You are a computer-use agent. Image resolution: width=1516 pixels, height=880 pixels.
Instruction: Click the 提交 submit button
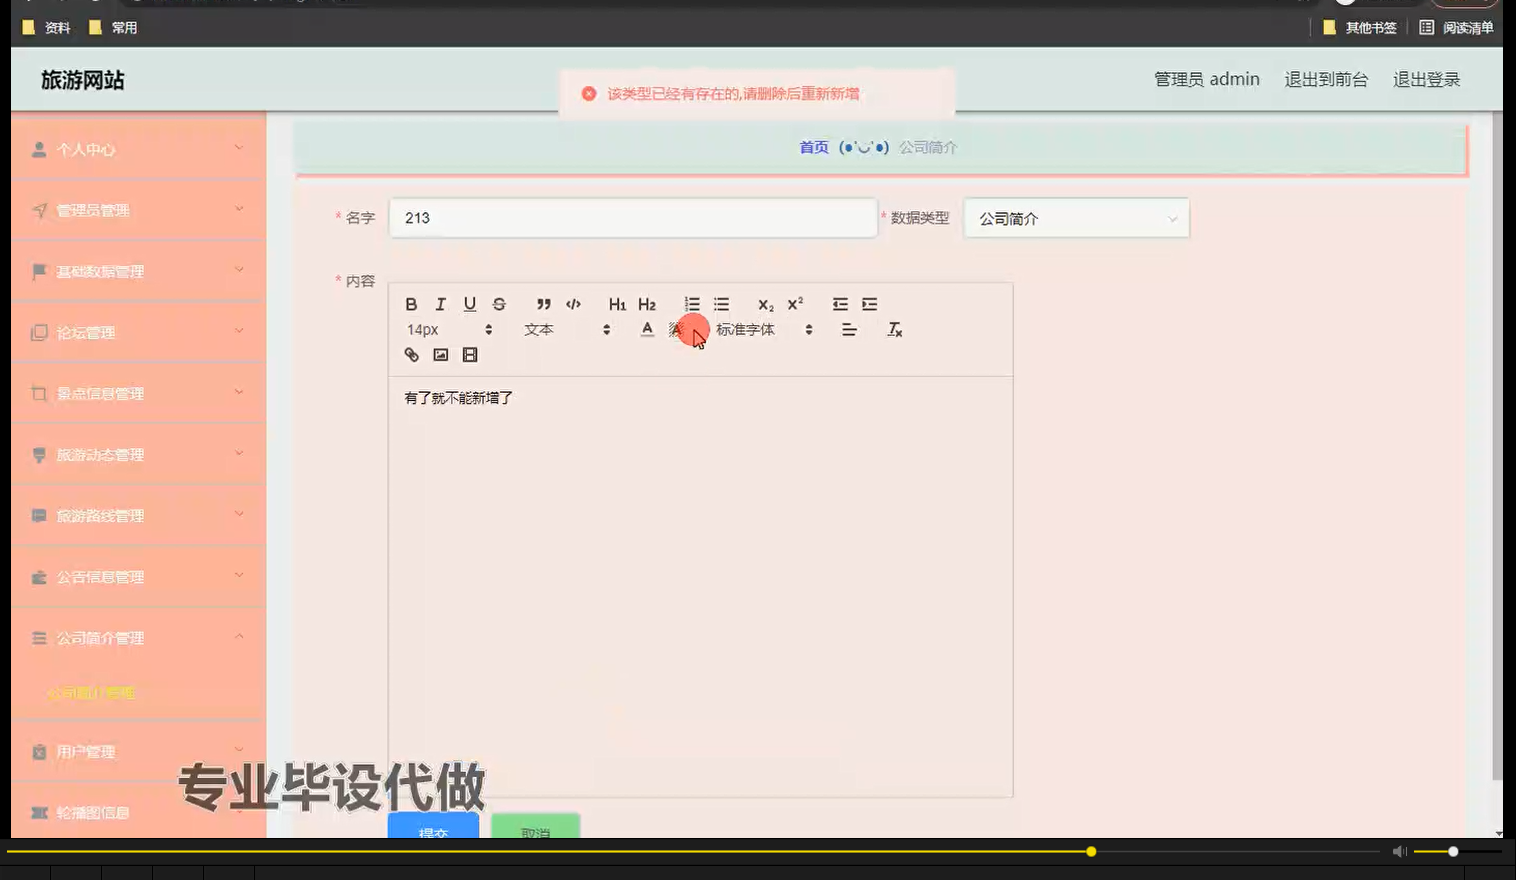tap(432, 832)
